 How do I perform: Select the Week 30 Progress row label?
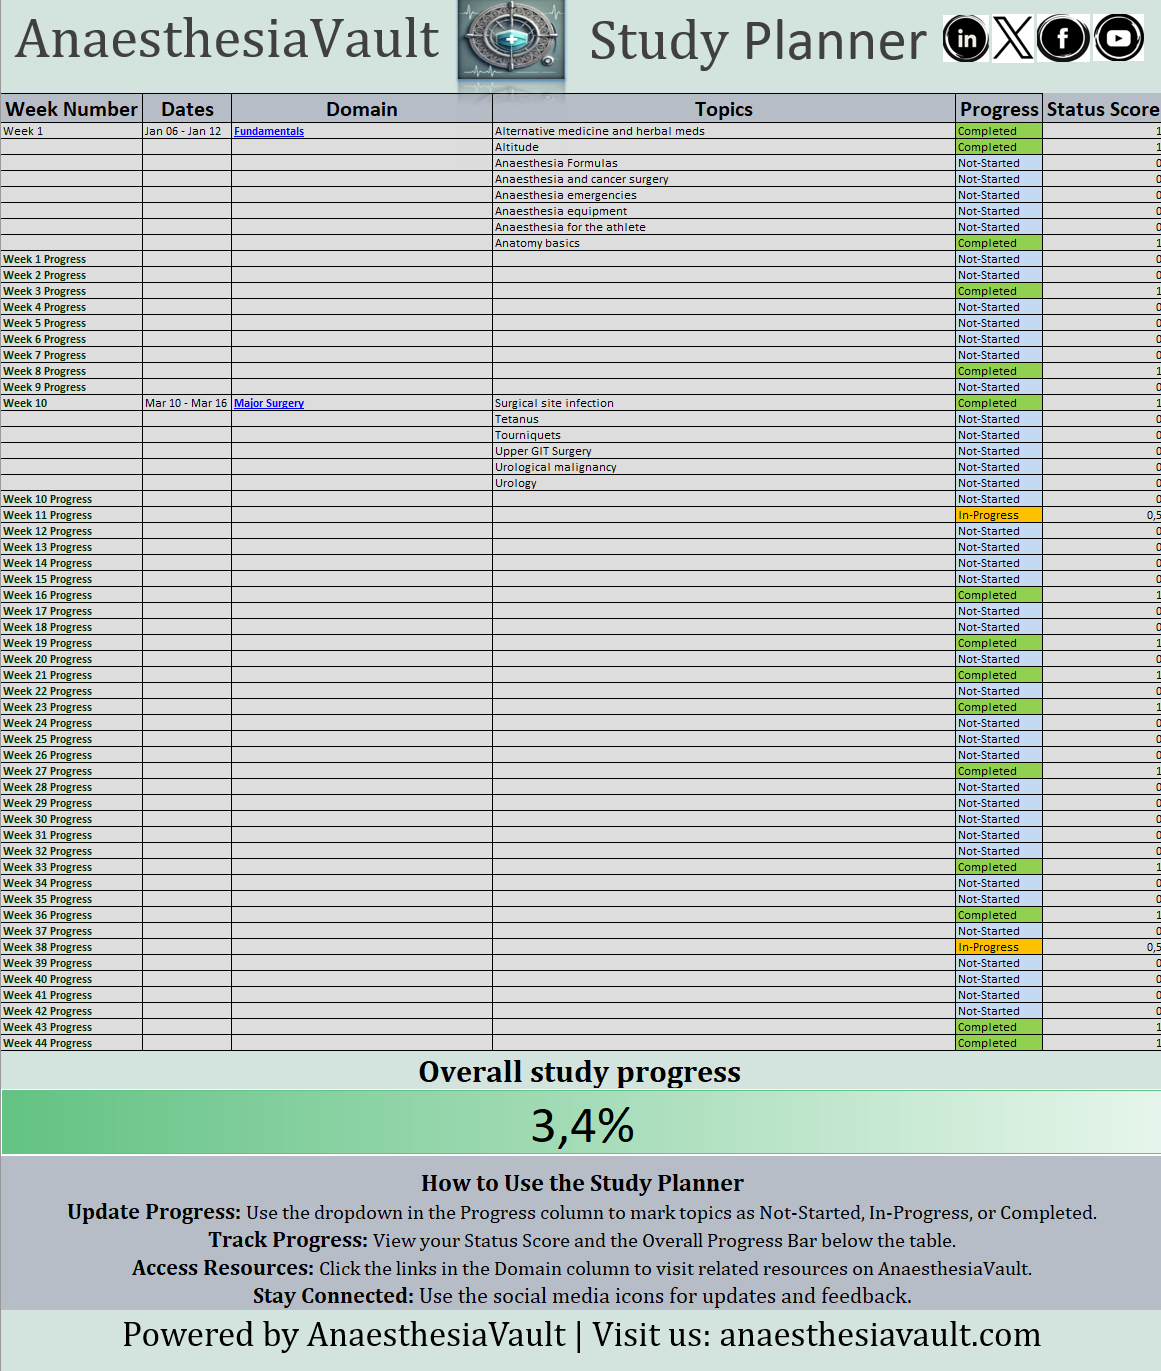[71, 819]
